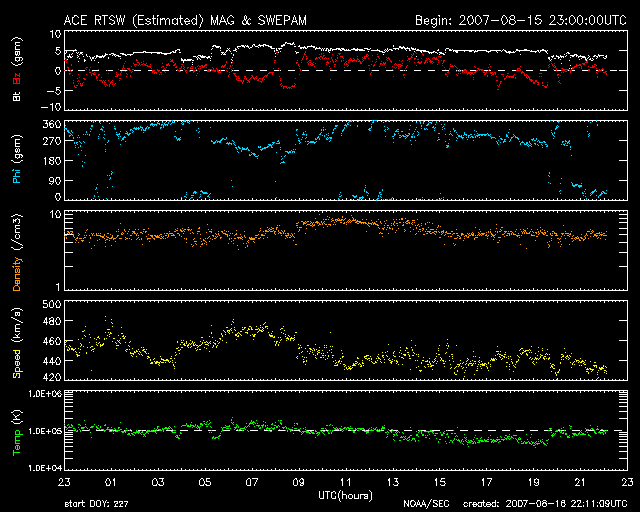Click the '11' hour tick label
Screen dimensions: 640x512
pos(346,482)
